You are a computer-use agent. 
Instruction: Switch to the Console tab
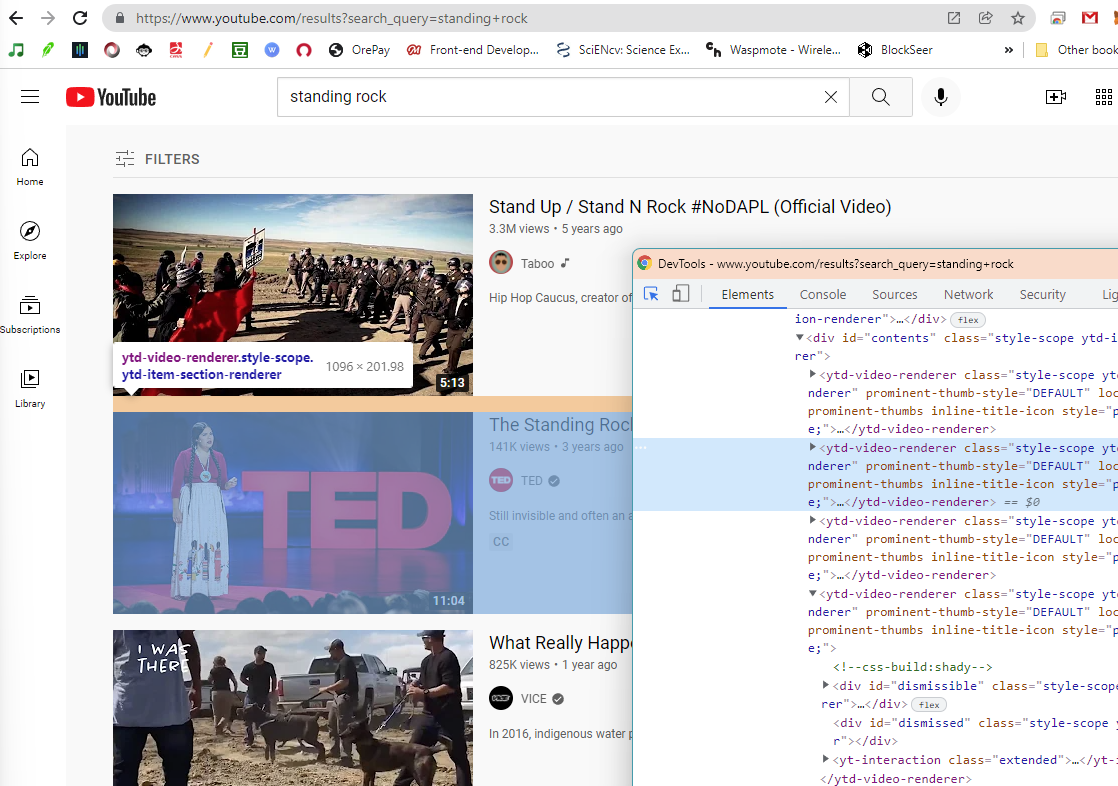(822, 294)
